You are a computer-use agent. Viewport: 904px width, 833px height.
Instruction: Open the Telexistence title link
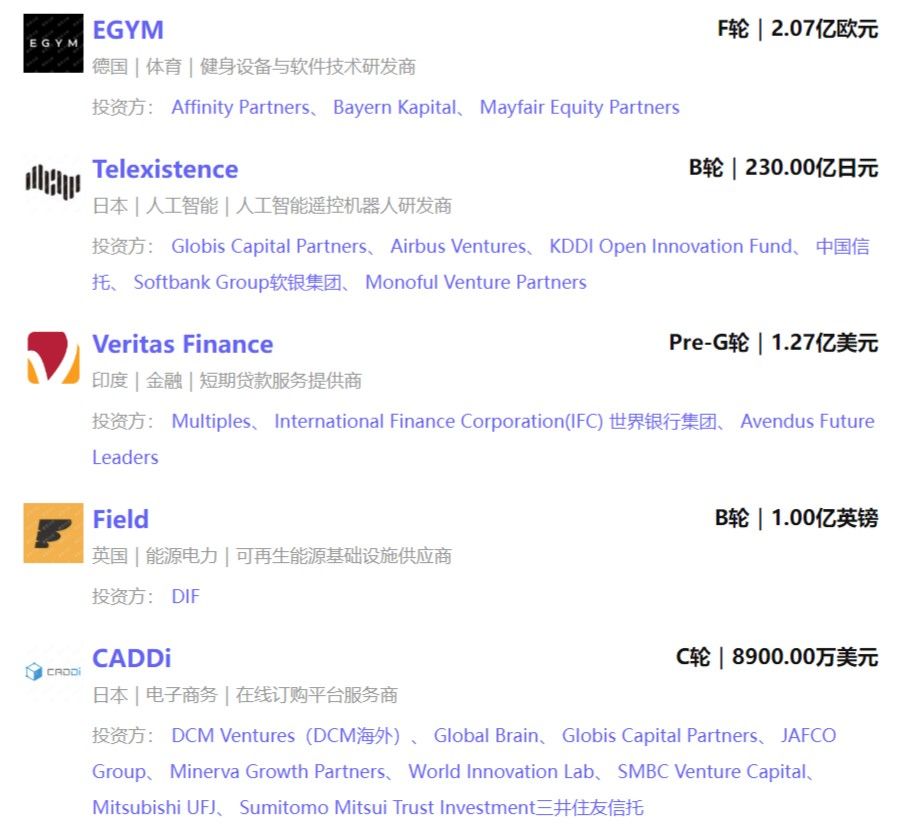[165, 169]
